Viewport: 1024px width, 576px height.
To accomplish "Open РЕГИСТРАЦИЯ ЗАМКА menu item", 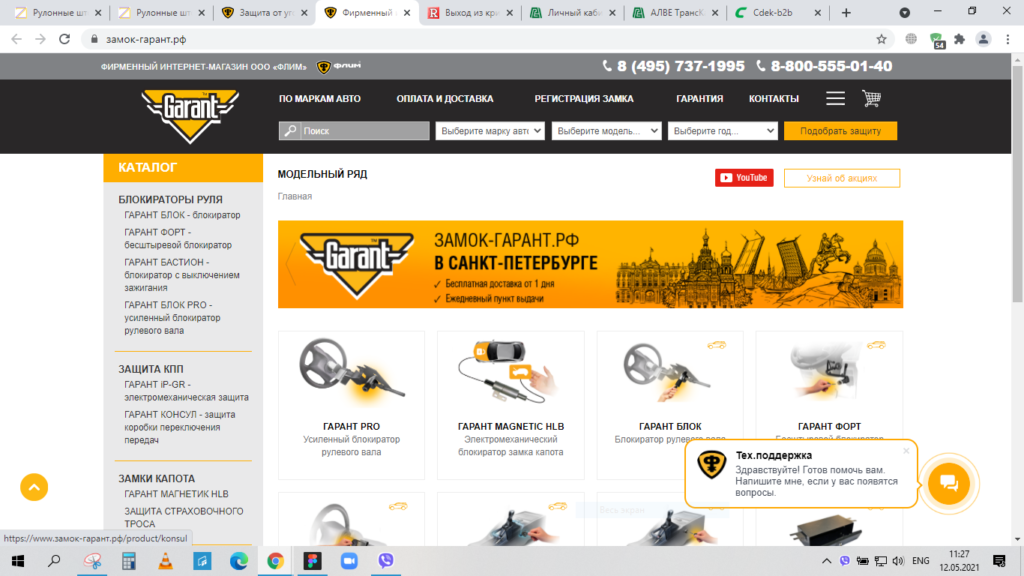I will tap(584, 99).
